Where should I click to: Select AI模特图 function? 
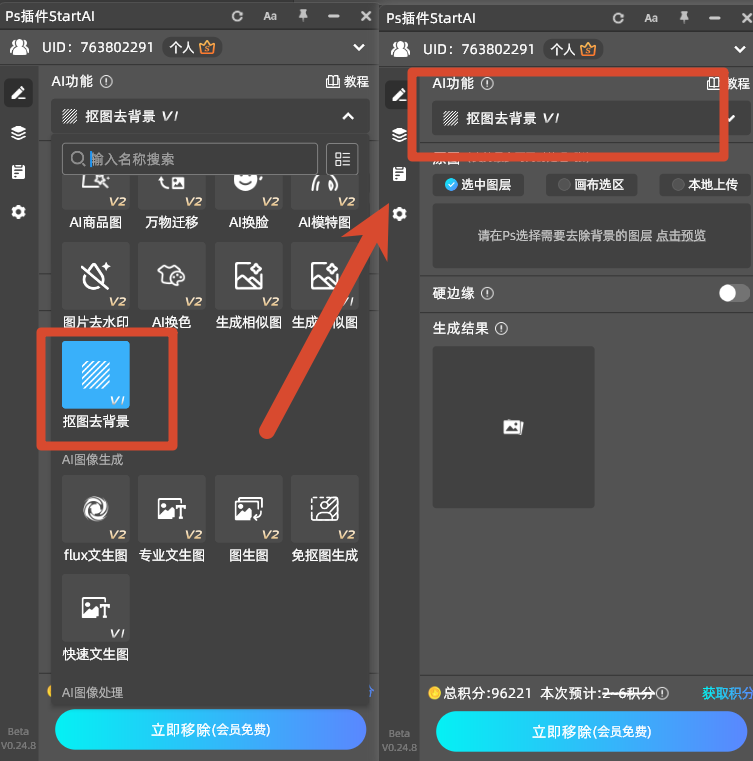pyautogui.click(x=325, y=203)
